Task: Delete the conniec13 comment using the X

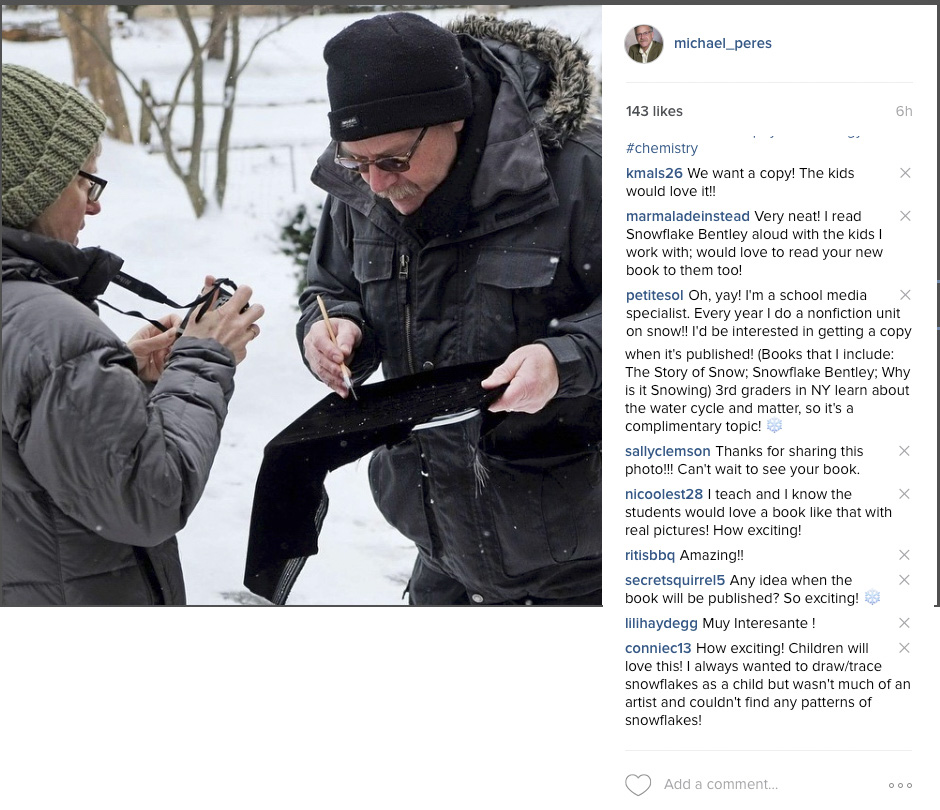Action: click(905, 648)
